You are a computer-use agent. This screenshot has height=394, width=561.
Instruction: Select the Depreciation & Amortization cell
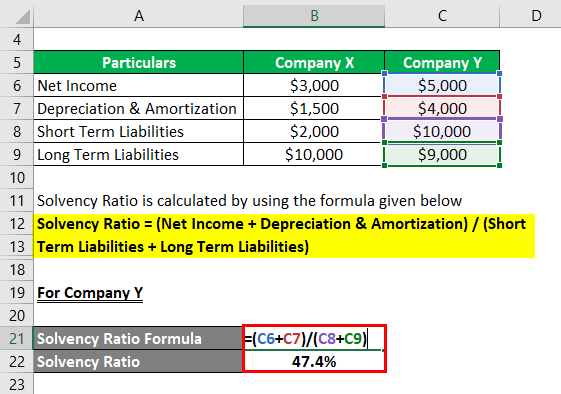[139, 108]
